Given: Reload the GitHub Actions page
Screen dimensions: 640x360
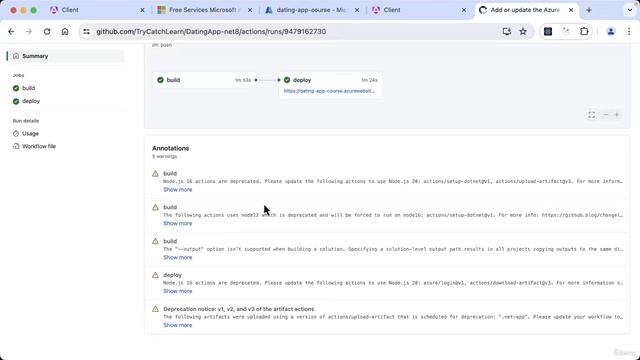Looking at the screenshot, I should [47, 31].
